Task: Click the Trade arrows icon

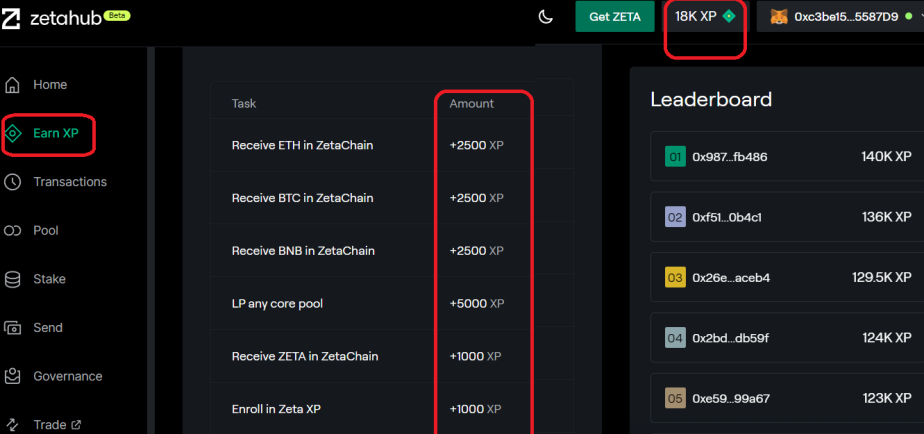Action: coord(12,425)
